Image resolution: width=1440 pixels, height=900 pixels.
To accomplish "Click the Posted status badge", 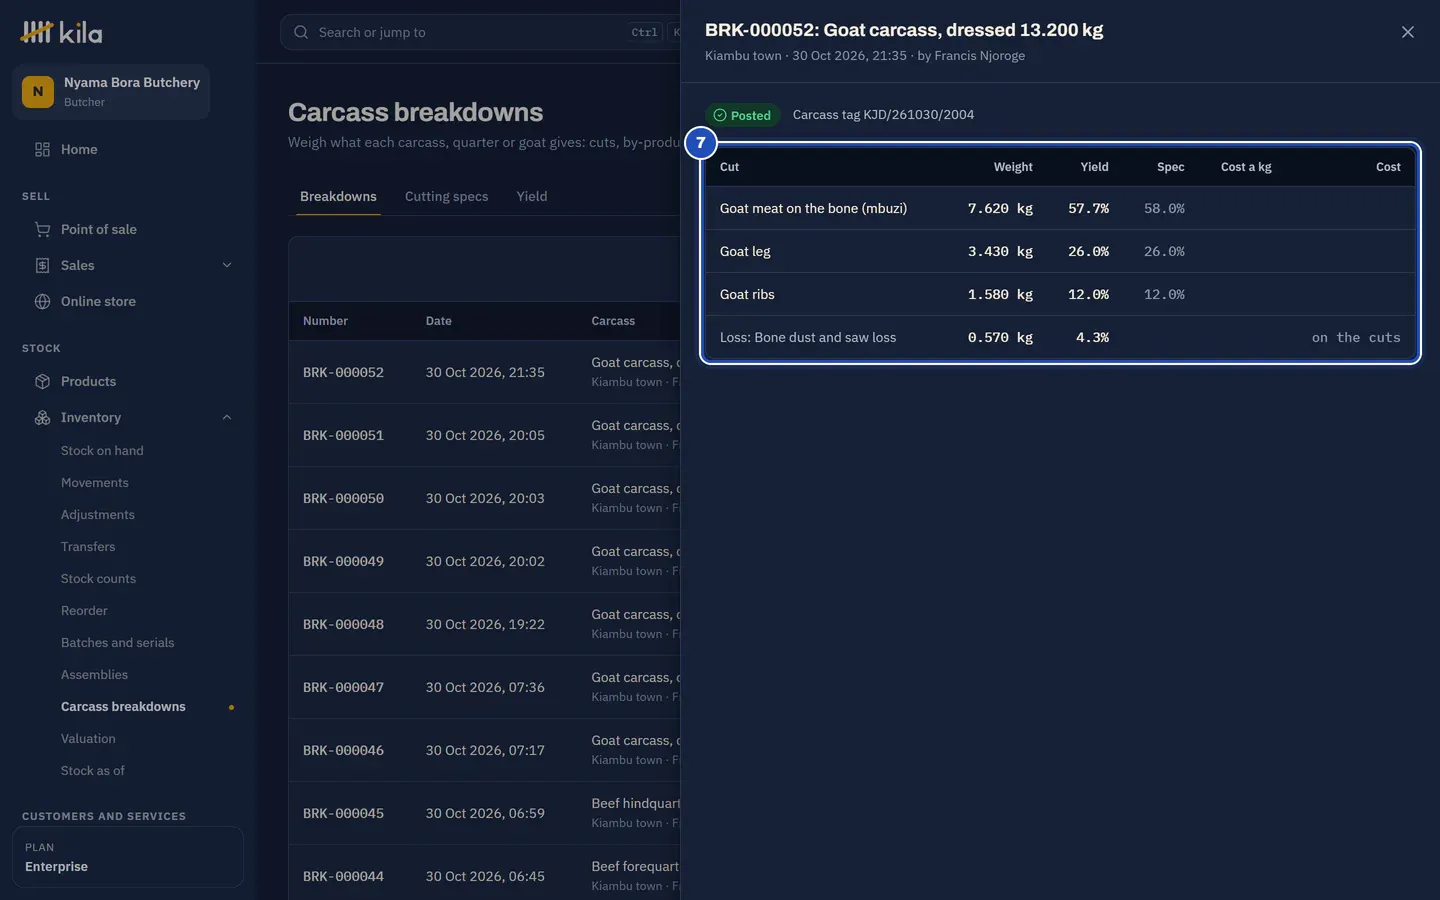I will coord(742,115).
